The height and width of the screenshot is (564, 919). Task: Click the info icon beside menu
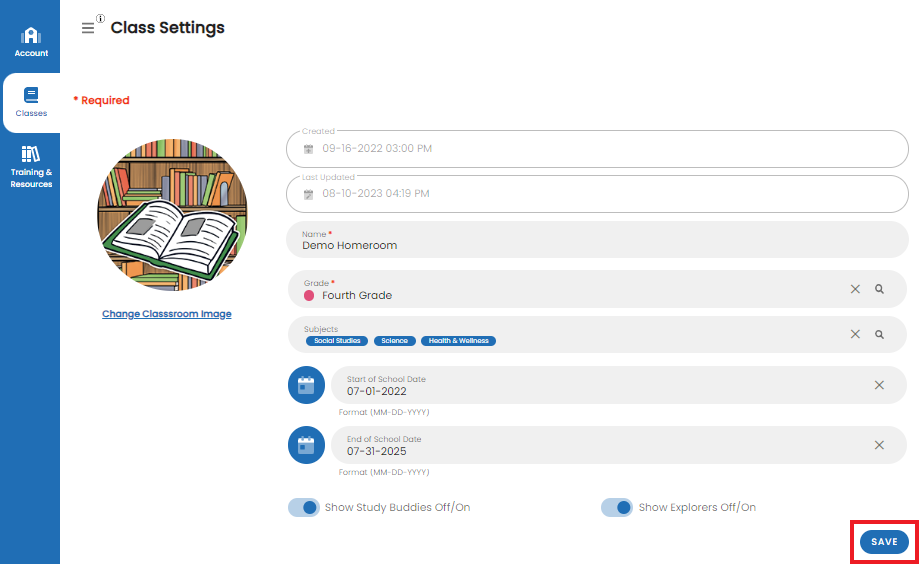coord(100,18)
